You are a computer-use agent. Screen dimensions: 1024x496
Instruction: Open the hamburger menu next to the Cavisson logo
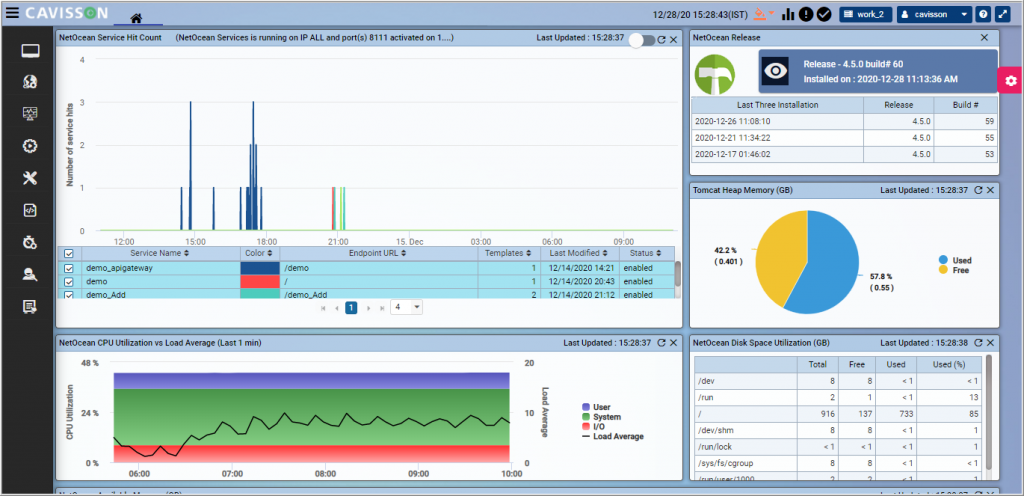(12, 12)
